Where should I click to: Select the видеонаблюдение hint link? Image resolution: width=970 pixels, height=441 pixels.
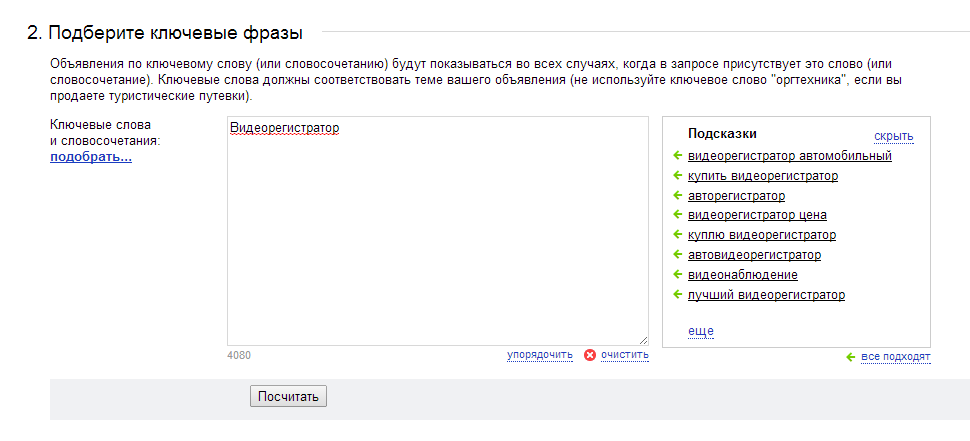tap(742, 275)
